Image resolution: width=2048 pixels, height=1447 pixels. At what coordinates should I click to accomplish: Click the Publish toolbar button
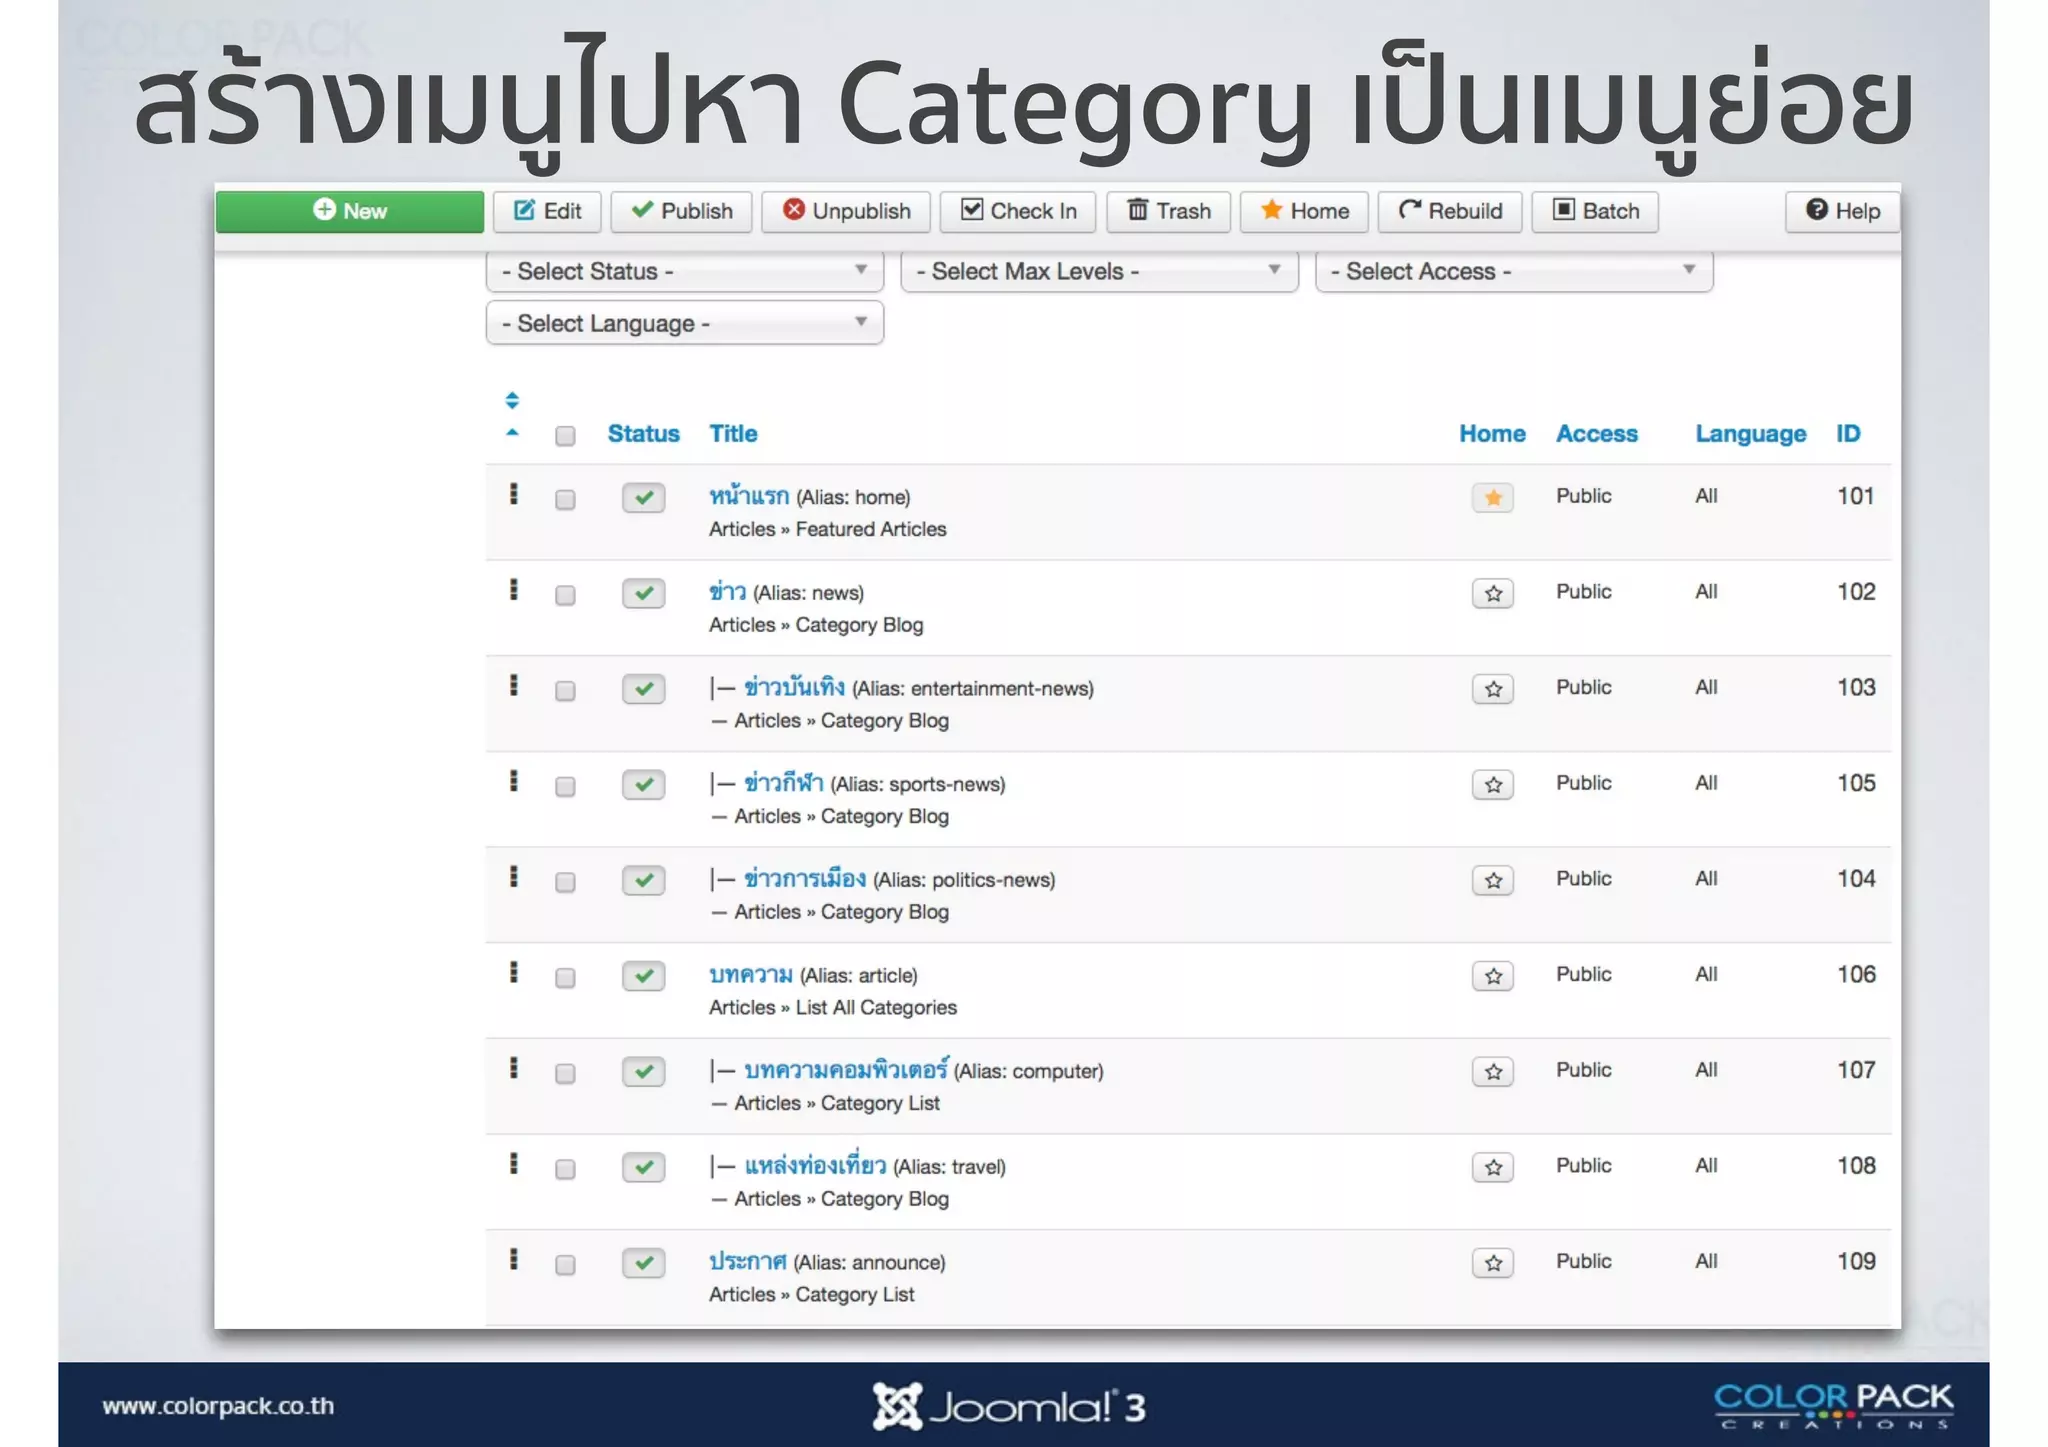pyautogui.click(x=682, y=211)
